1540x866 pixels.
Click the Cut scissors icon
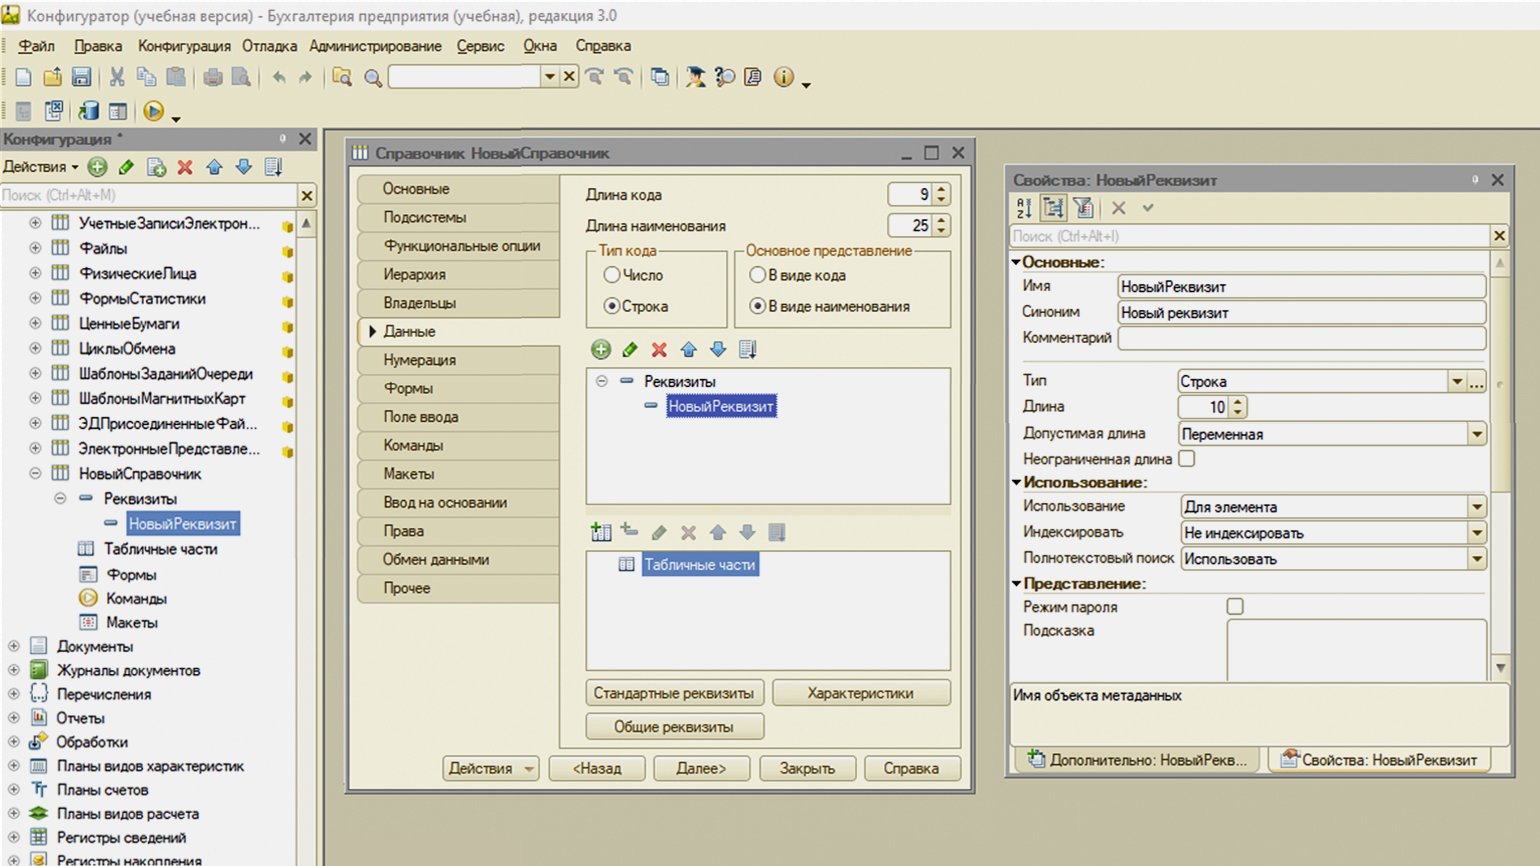(x=117, y=77)
